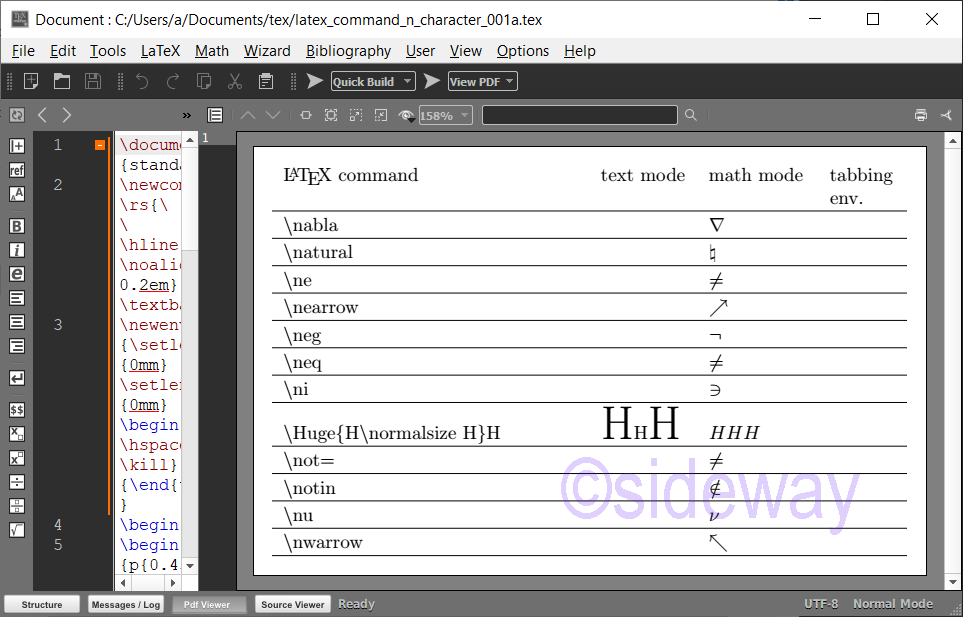The height and width of the screenshot is (617, 963).
Task: Insert square root from left toolbar
Action: 17,530
